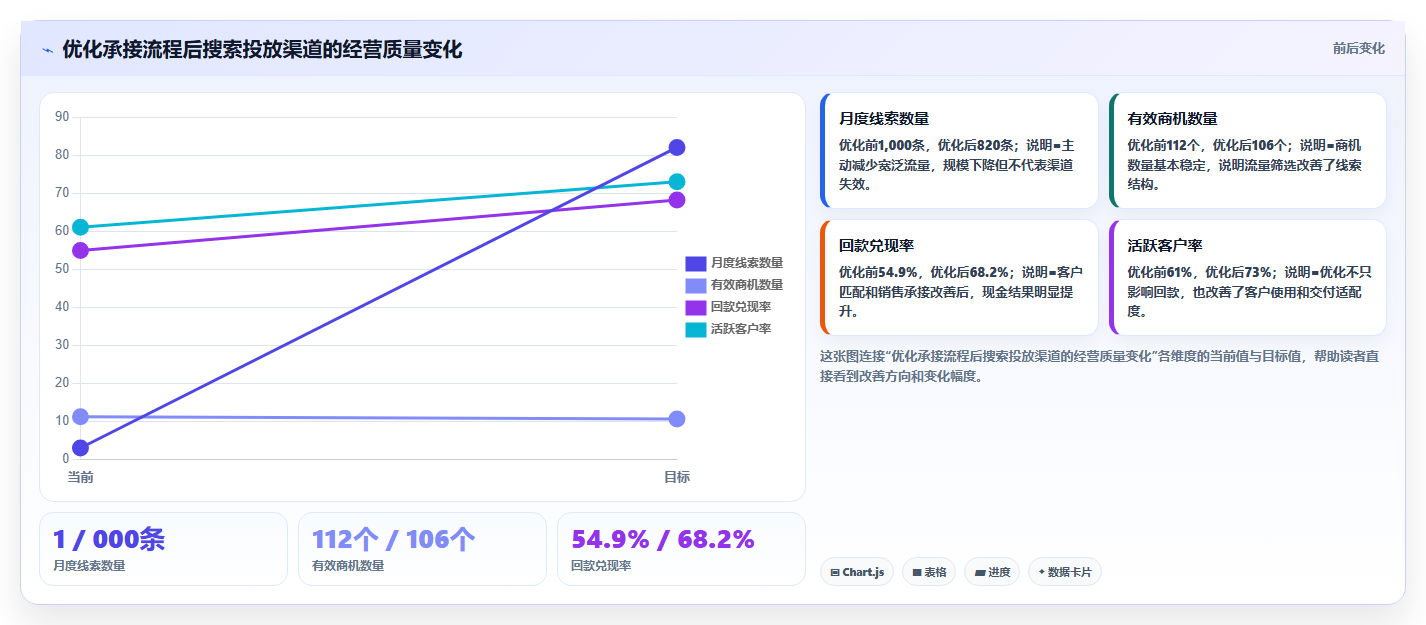1426x625 pixels.
Task: Toggle 活跃客户率 legend entry
Action: 728,329
